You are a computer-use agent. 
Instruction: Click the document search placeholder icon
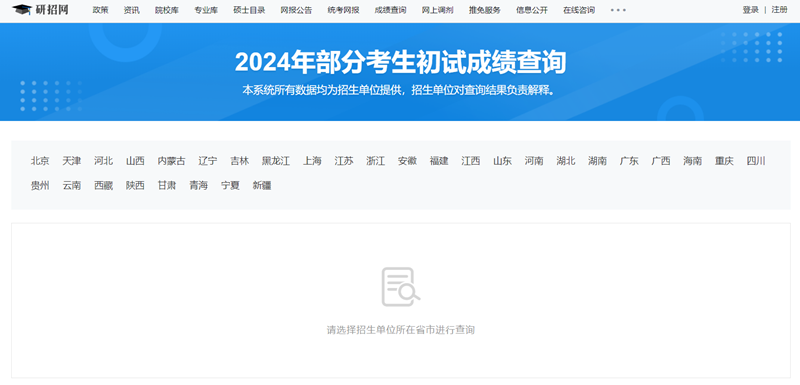[401, 287]
